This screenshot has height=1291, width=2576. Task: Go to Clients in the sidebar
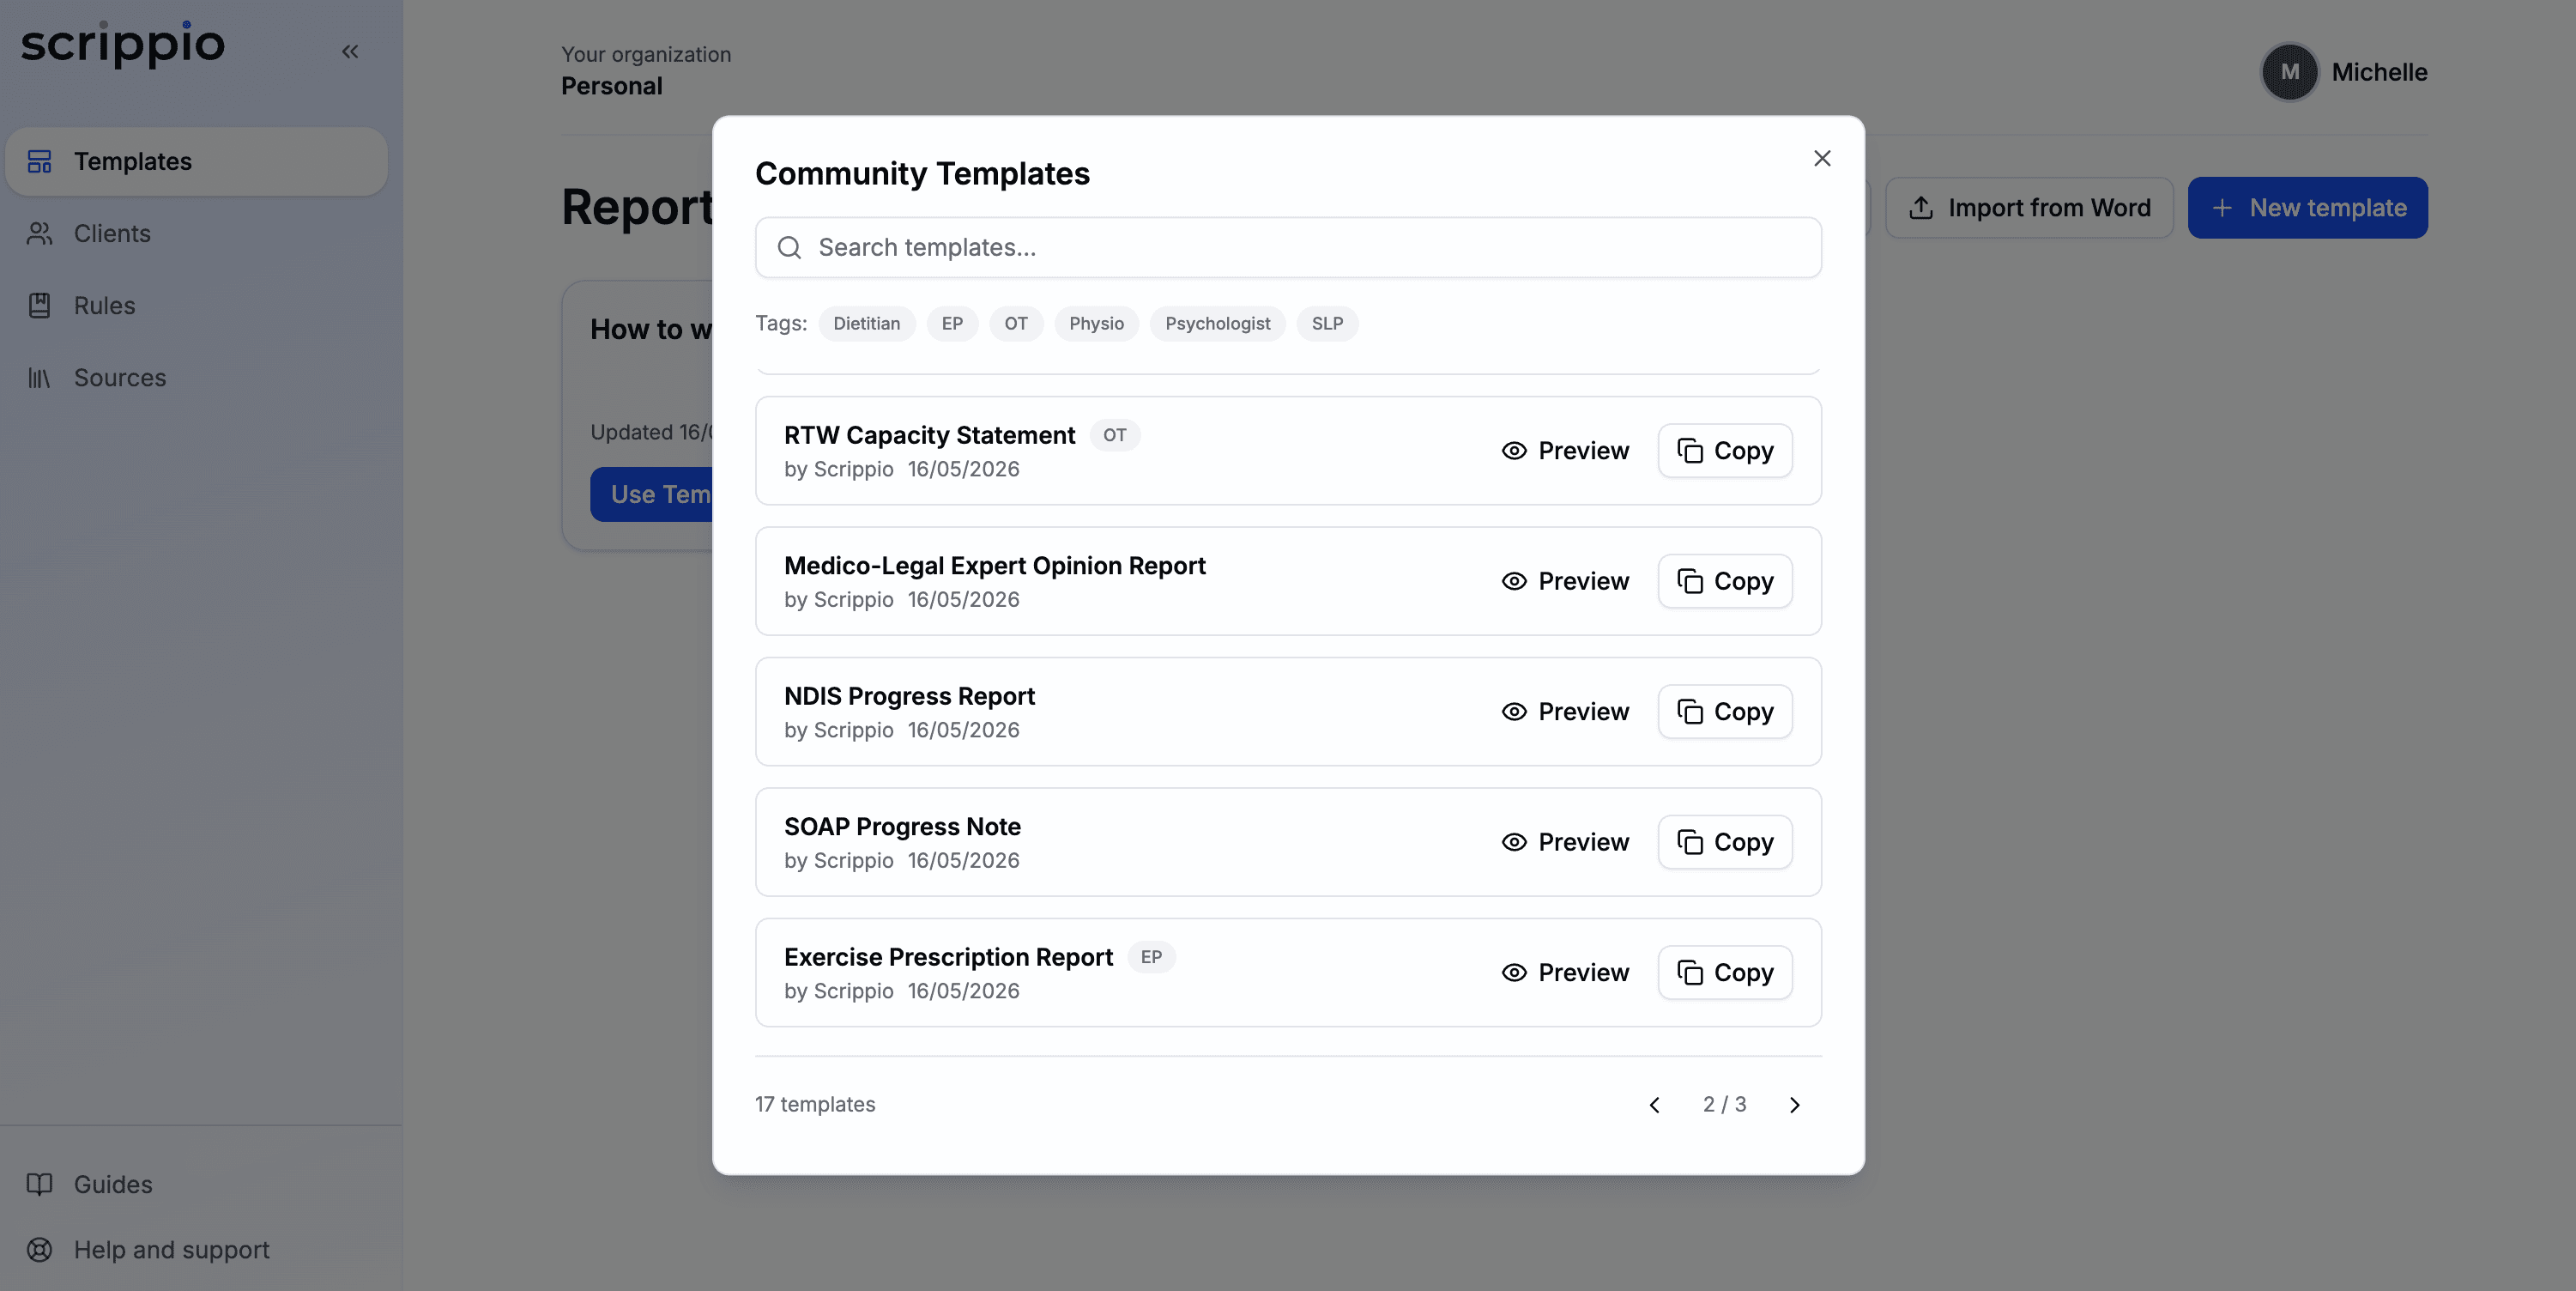pyautogui.click(x=196, y=233)
